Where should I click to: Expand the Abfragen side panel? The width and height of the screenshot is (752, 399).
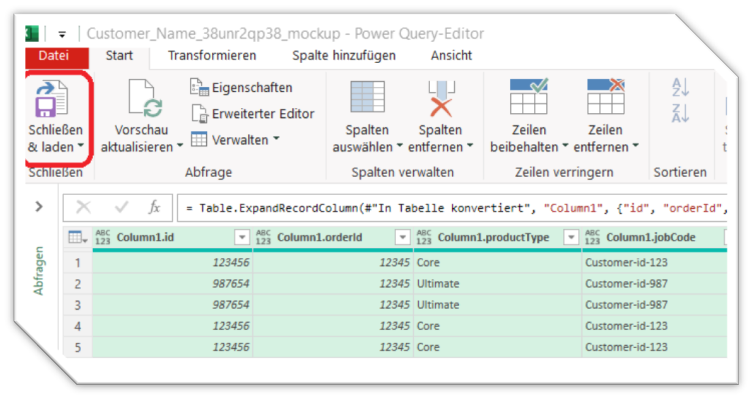pos(39,207)
